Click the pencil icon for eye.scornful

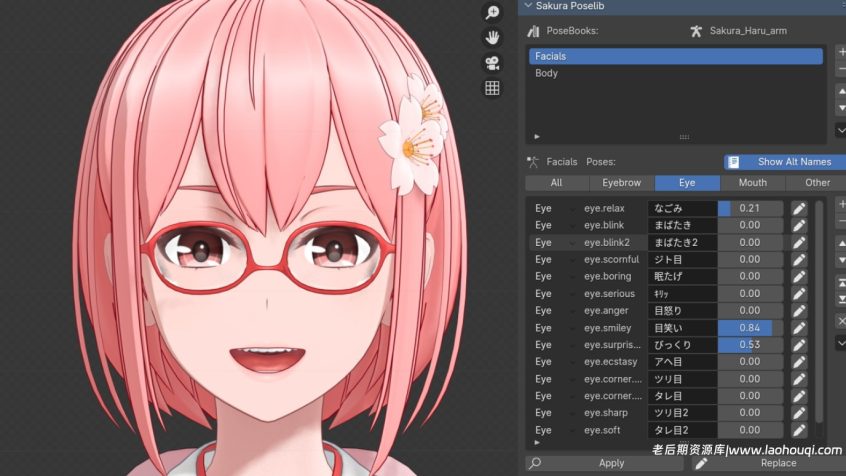tap(799, 260)
